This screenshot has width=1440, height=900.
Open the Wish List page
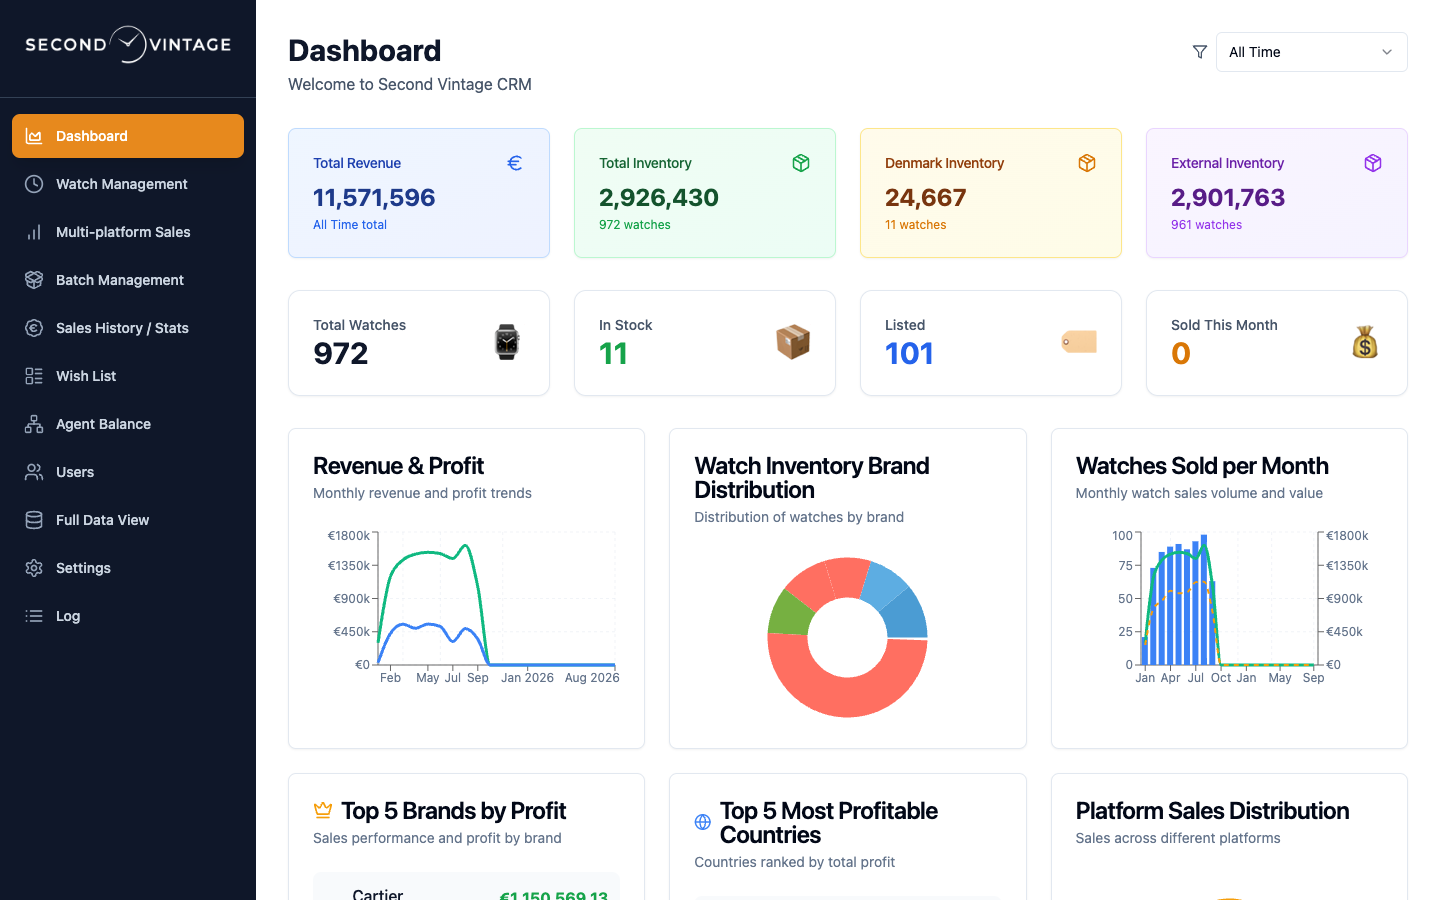128,376
